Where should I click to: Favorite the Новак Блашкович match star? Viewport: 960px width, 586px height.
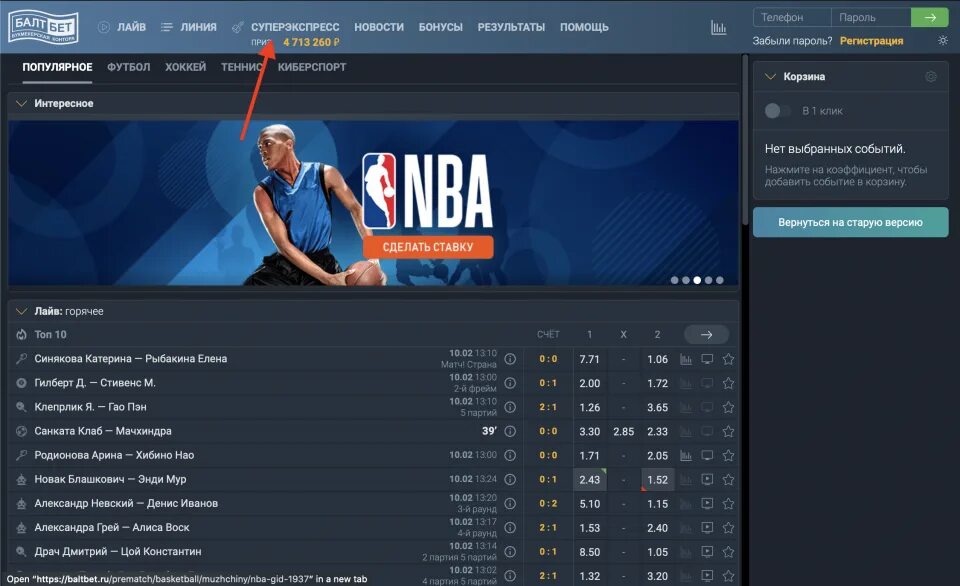tap(728, 479)
